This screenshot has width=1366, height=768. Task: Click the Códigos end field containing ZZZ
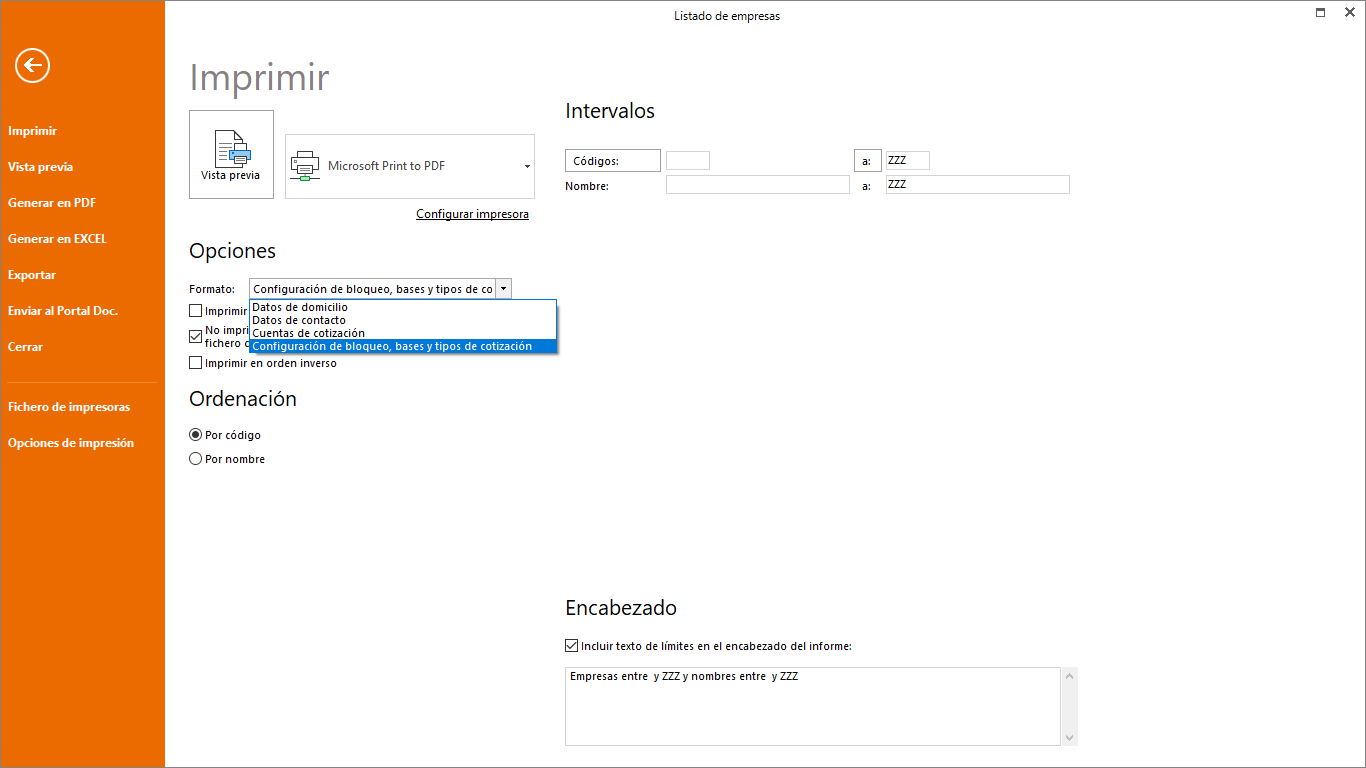908,161
